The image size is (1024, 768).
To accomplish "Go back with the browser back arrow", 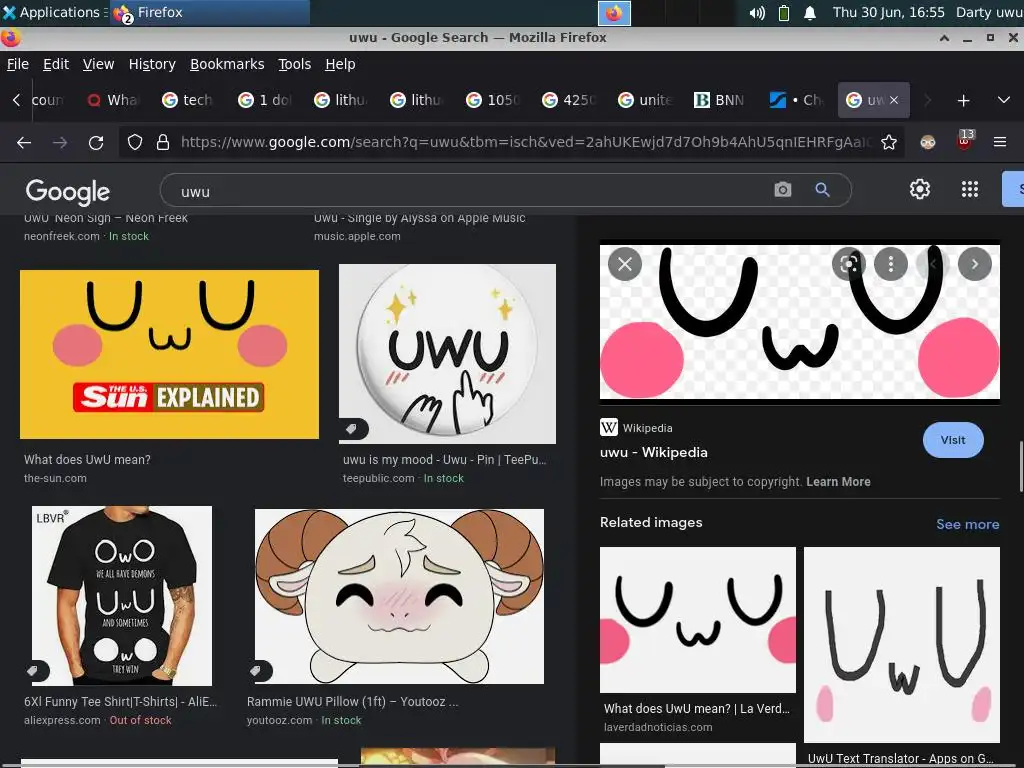I will 24,142.
